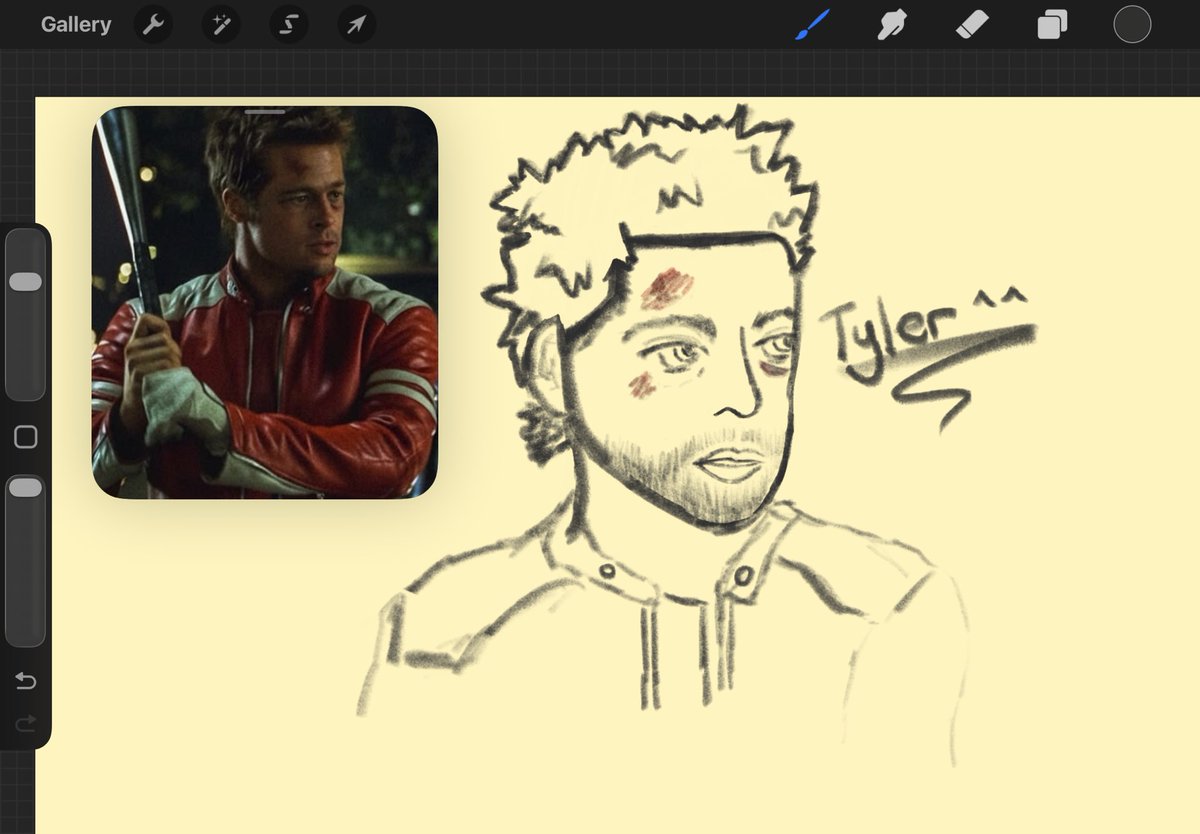Activate the Selection tool
This screenshot has width=1200, height=834.
(289, 25)
